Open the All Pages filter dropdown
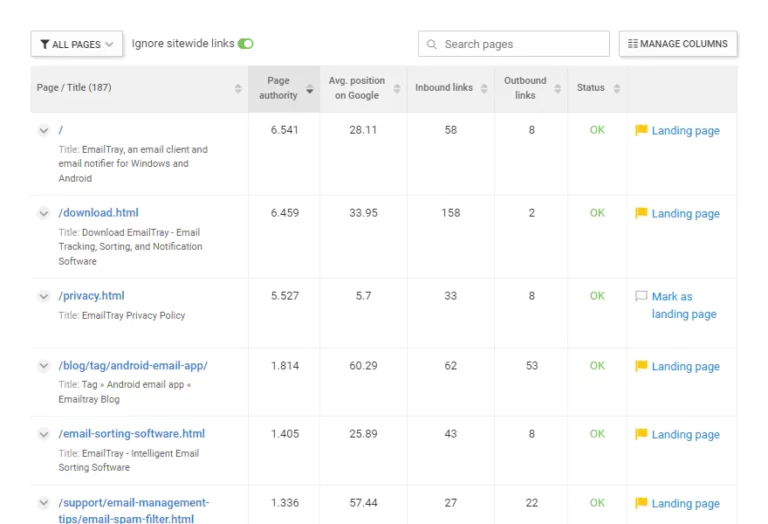Image resolution: width=768 pixels, height=524 pixels. 77,44
